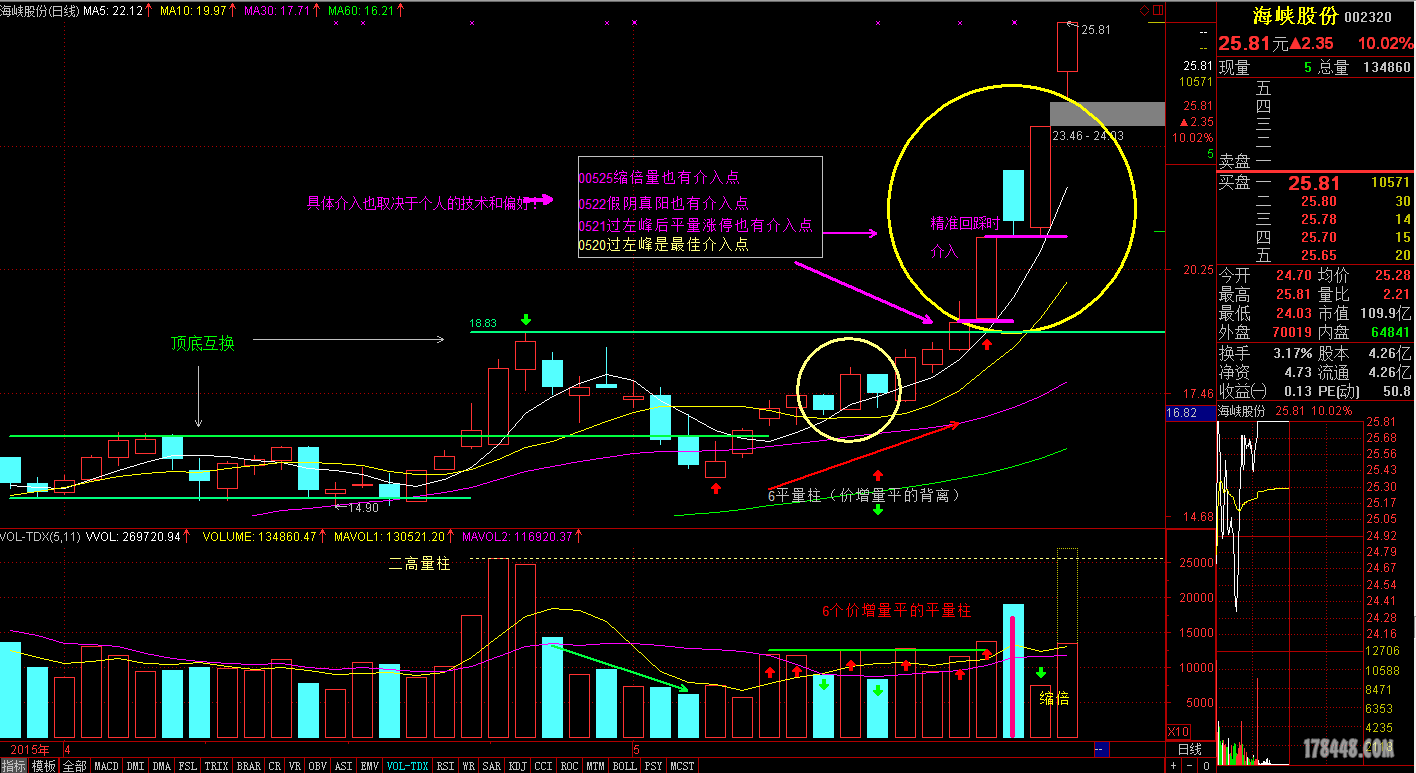
Task: Select the ASI indicator tab
Action: tap(343, 766)
